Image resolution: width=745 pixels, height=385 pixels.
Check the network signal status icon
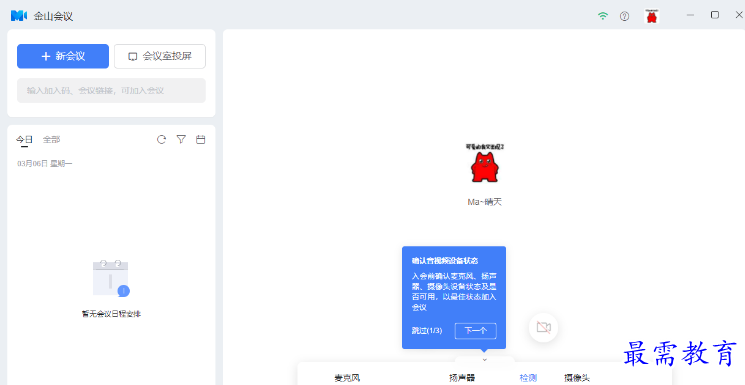[602, 16]
